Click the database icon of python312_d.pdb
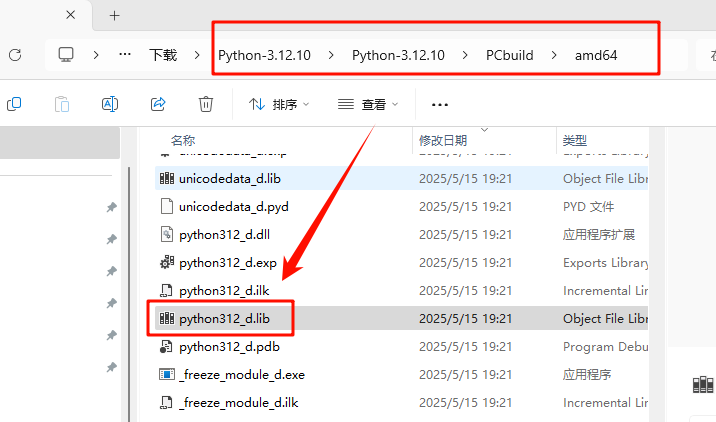The width and height of the screenshot is (716, 422). point(166,347)
